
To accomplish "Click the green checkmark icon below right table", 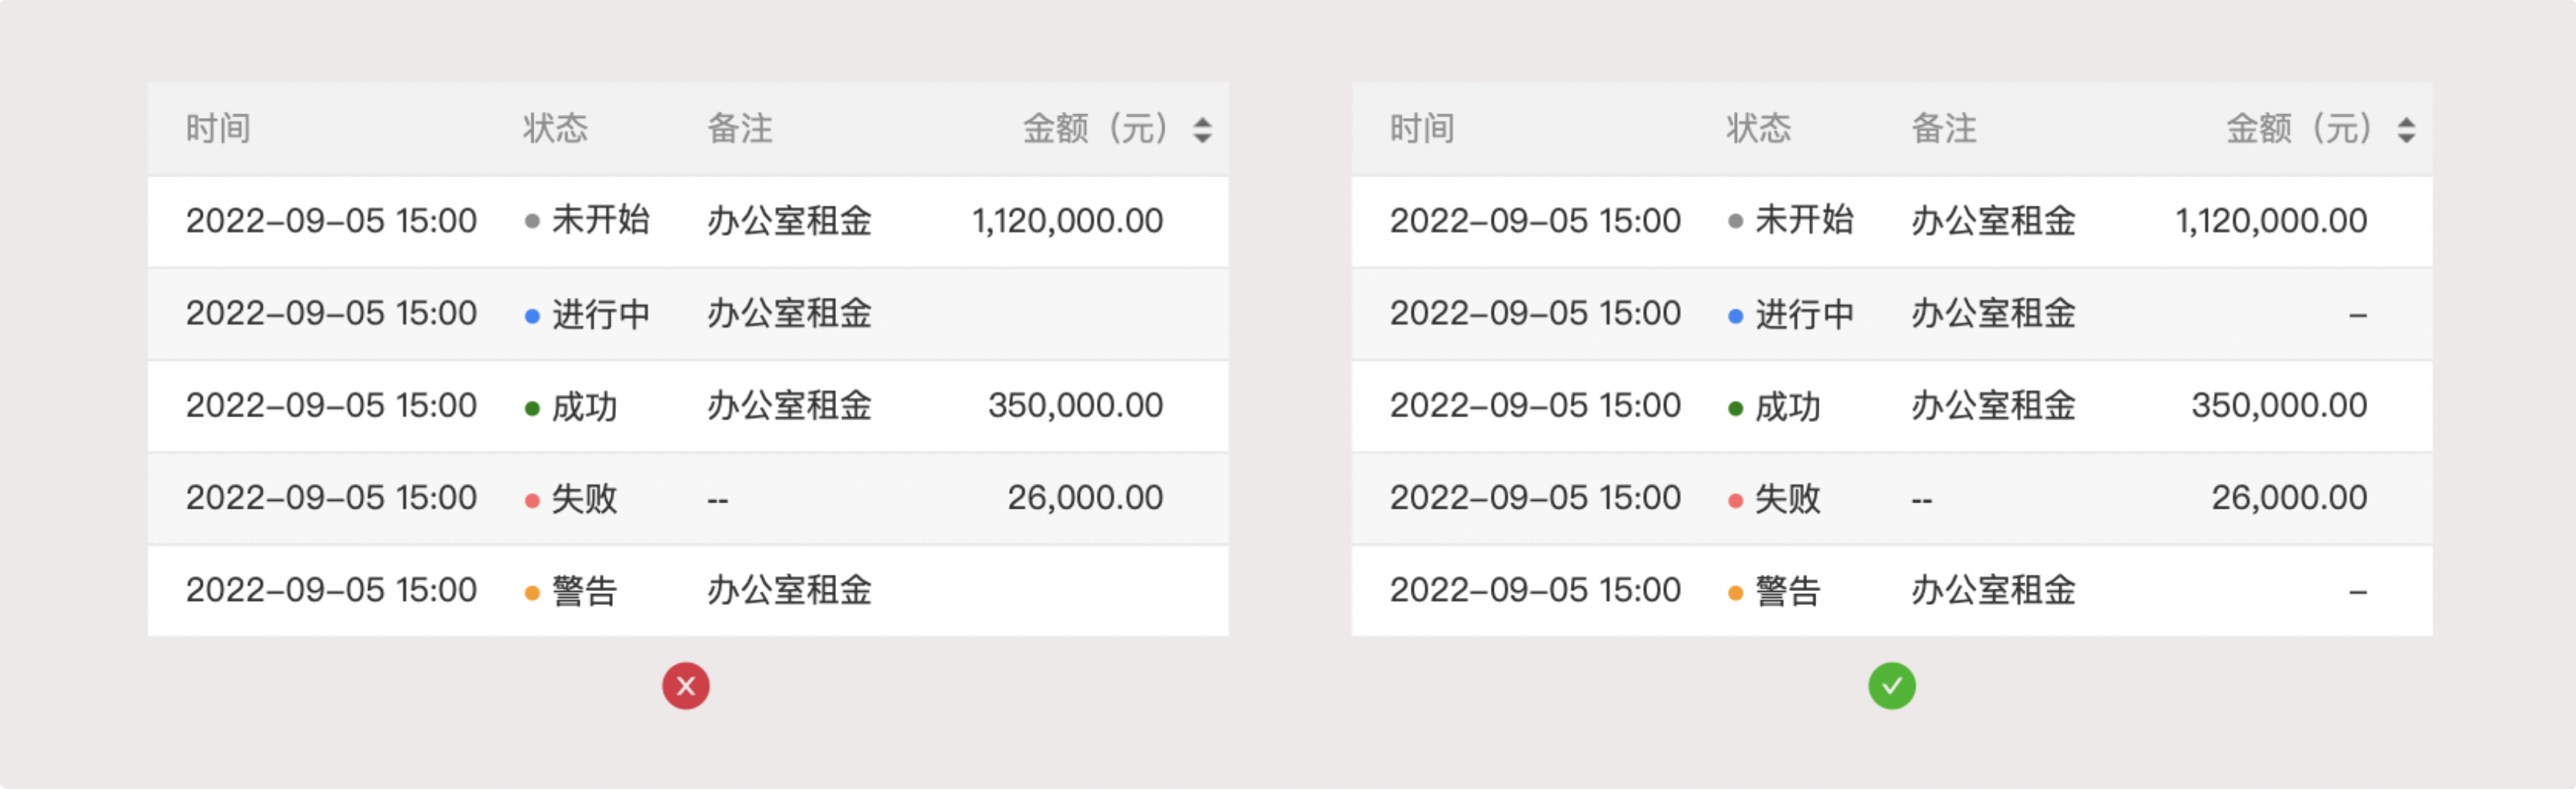I will click(1891, 686).
